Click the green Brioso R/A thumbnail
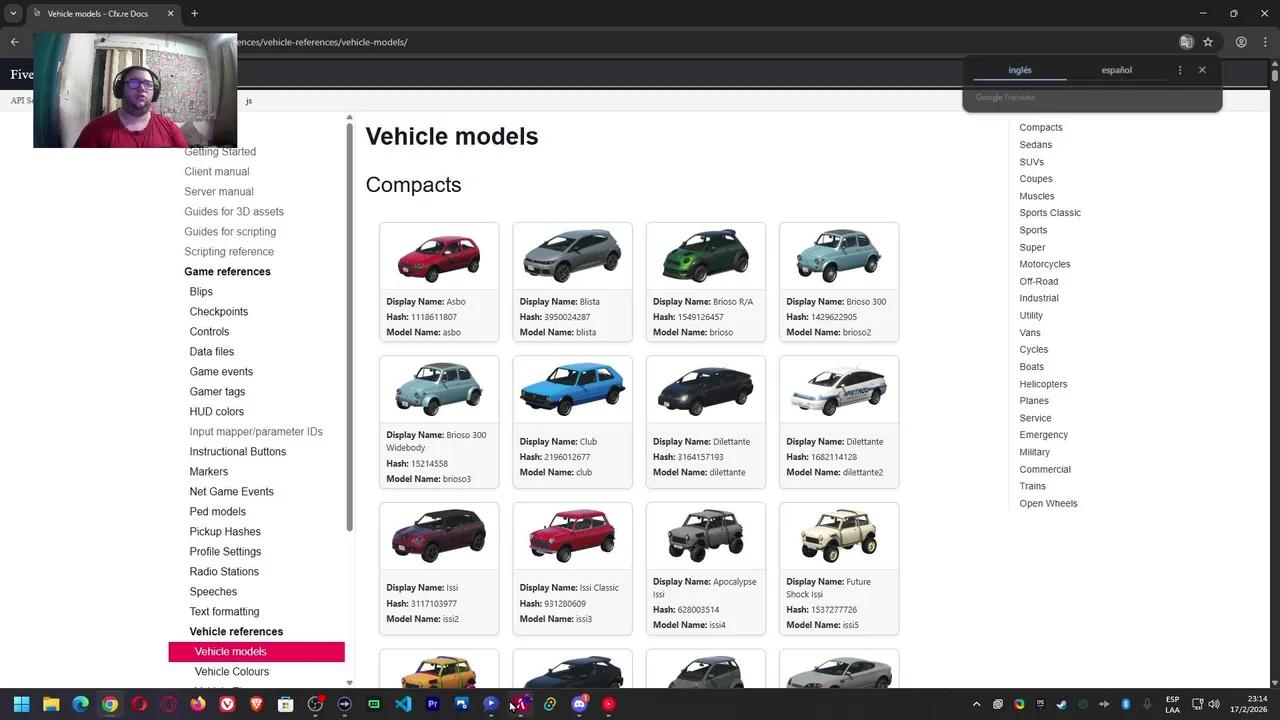The height and width of the screenshot is (720, 1280). [706, 256]
